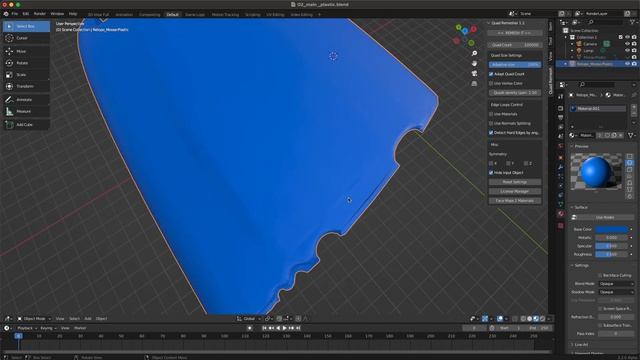
Task: Collapse the Quad Remesher panel
Action: [x=489, y=23]
